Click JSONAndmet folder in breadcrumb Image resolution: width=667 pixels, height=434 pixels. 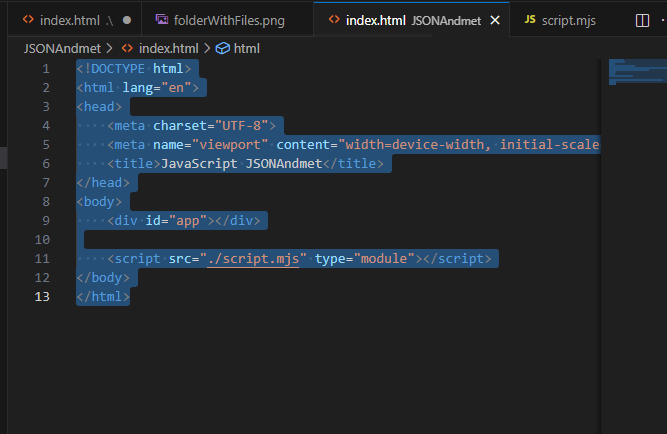coord(63,49)
